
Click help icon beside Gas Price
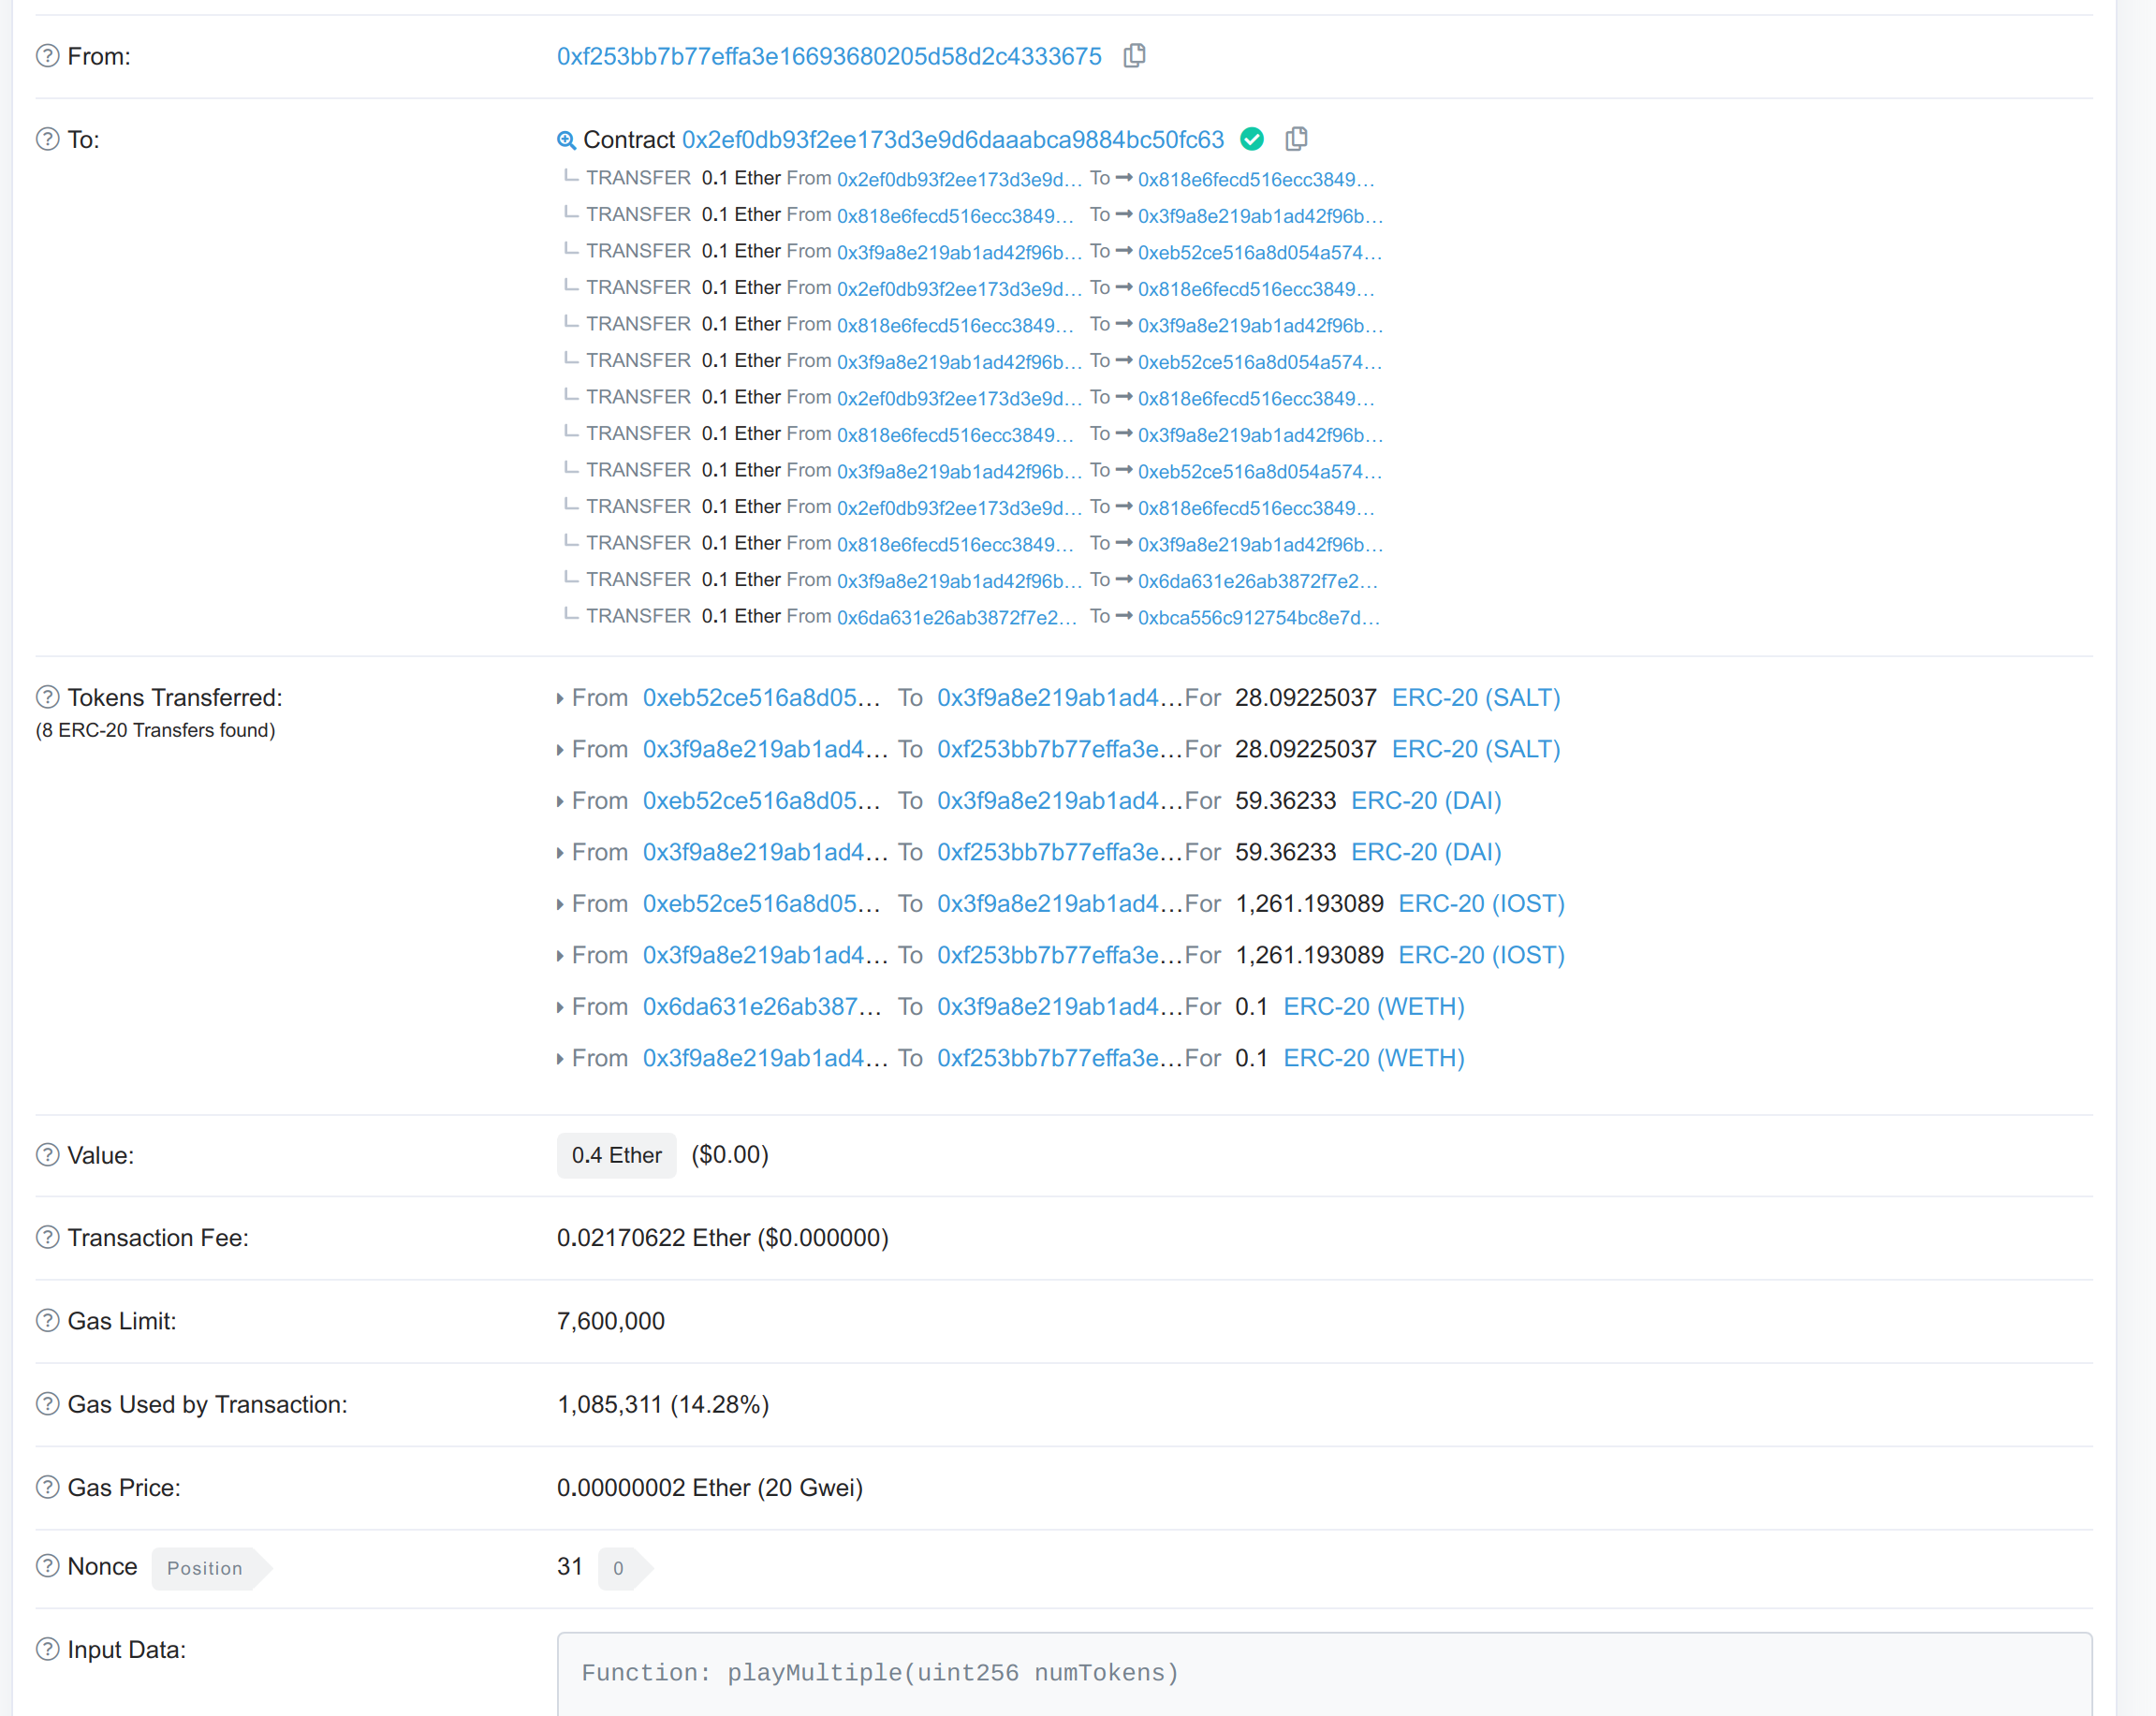47,1487
